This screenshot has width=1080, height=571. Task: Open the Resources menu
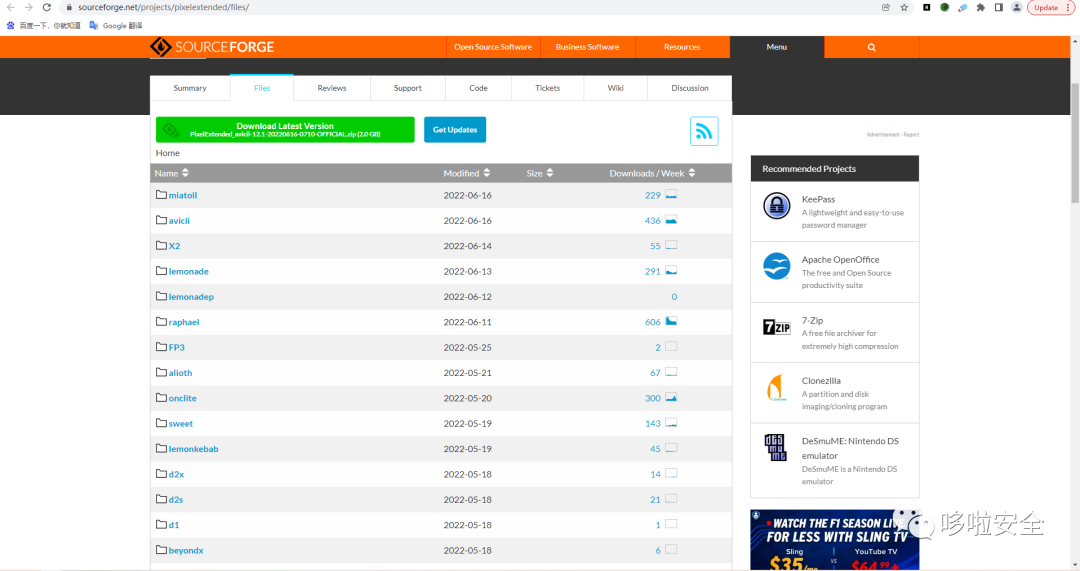(682, 48)
